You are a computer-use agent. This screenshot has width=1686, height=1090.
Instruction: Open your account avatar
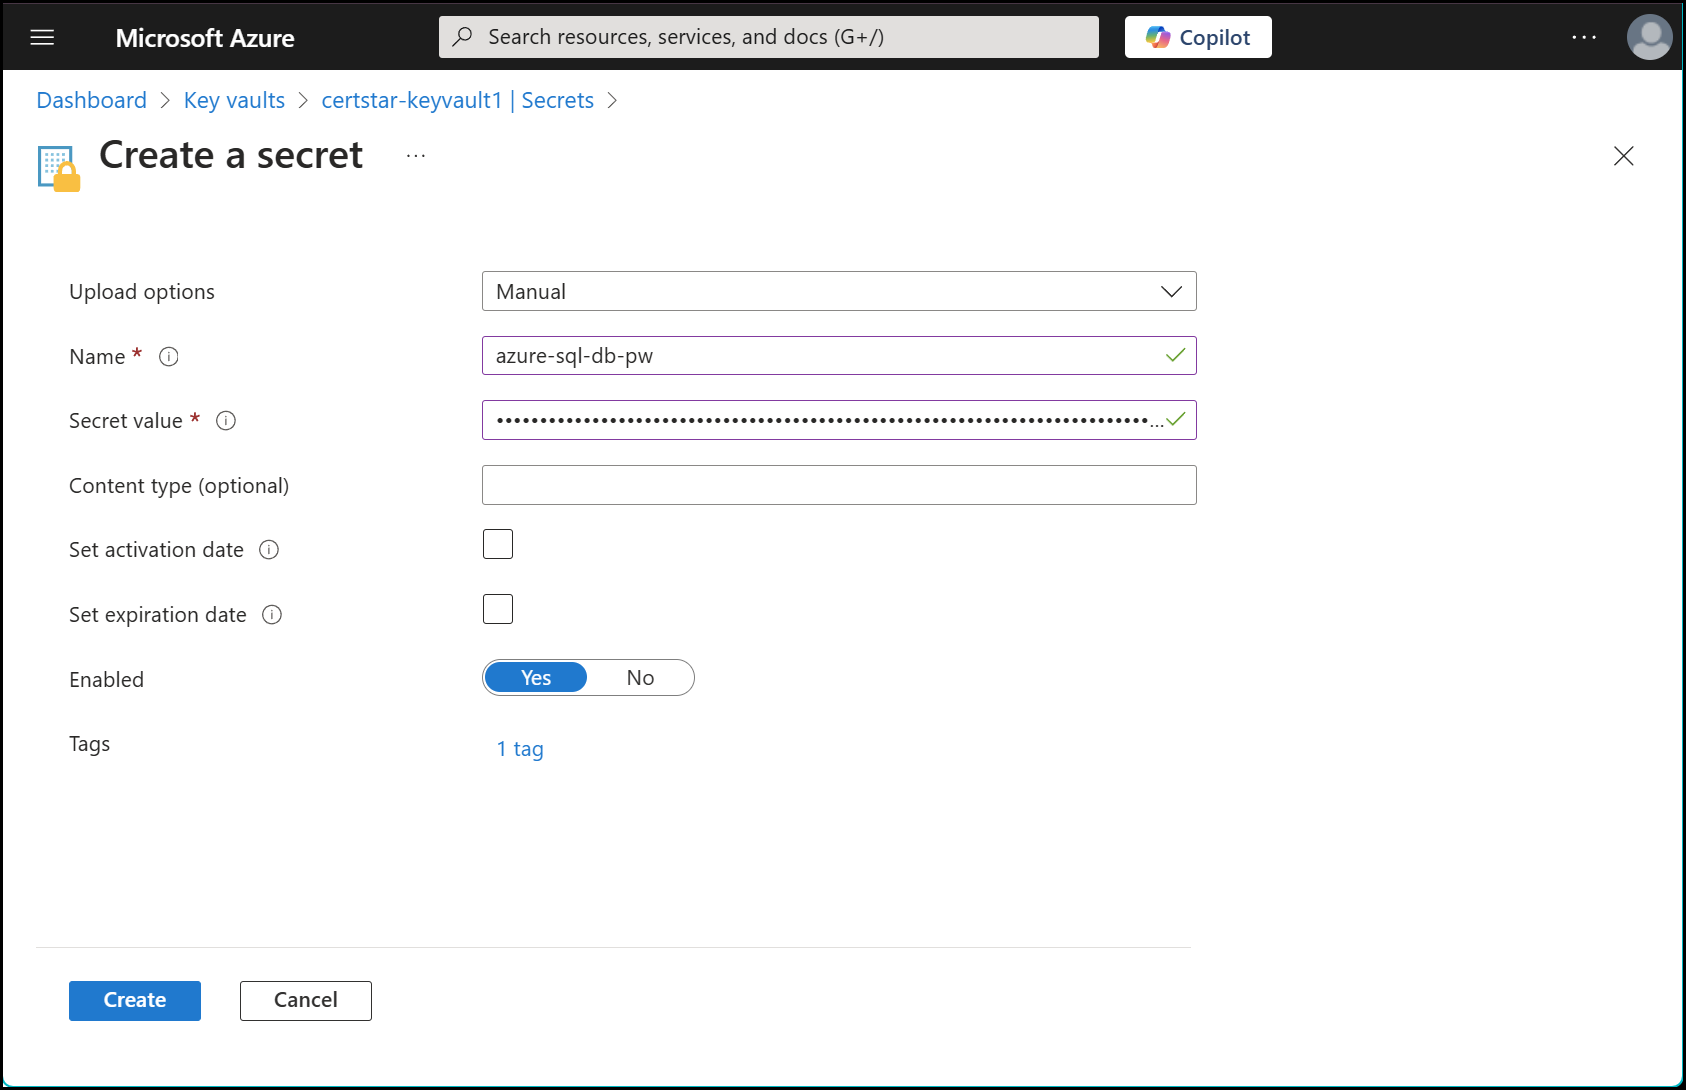point(1649,36)
